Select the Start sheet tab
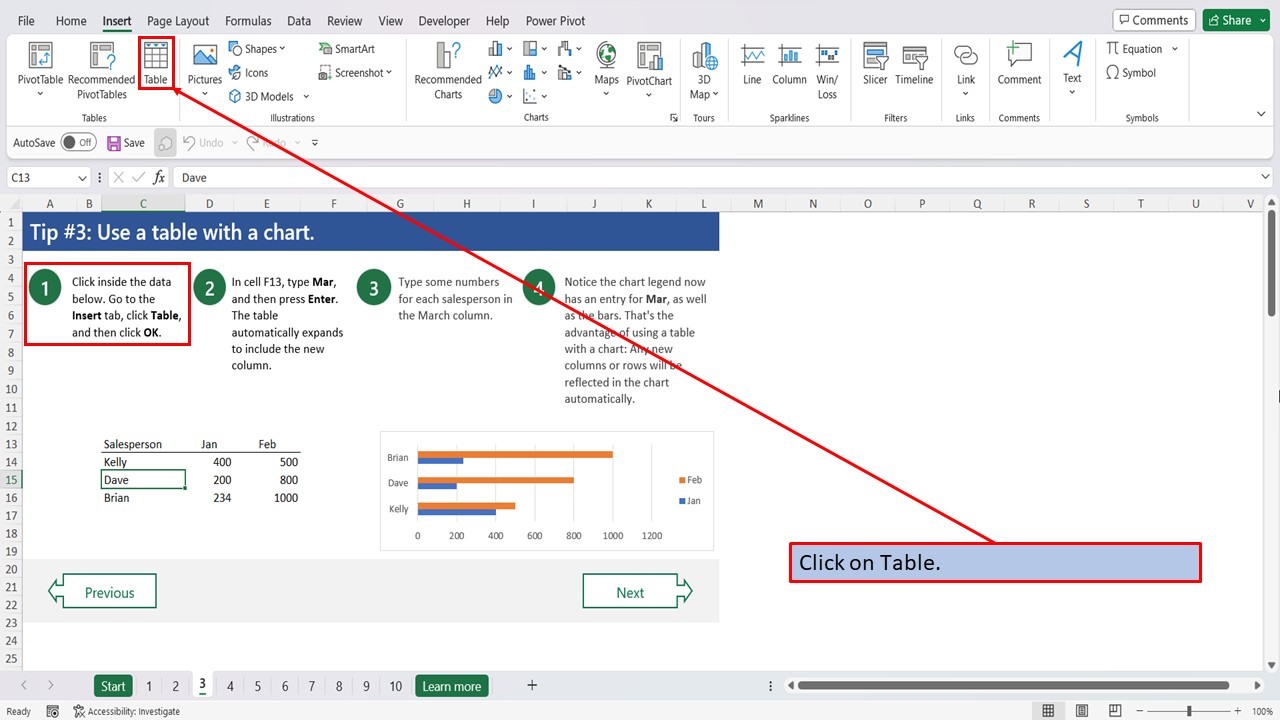The height and width of the screenshot is (720, 1280). coord(112,686)
